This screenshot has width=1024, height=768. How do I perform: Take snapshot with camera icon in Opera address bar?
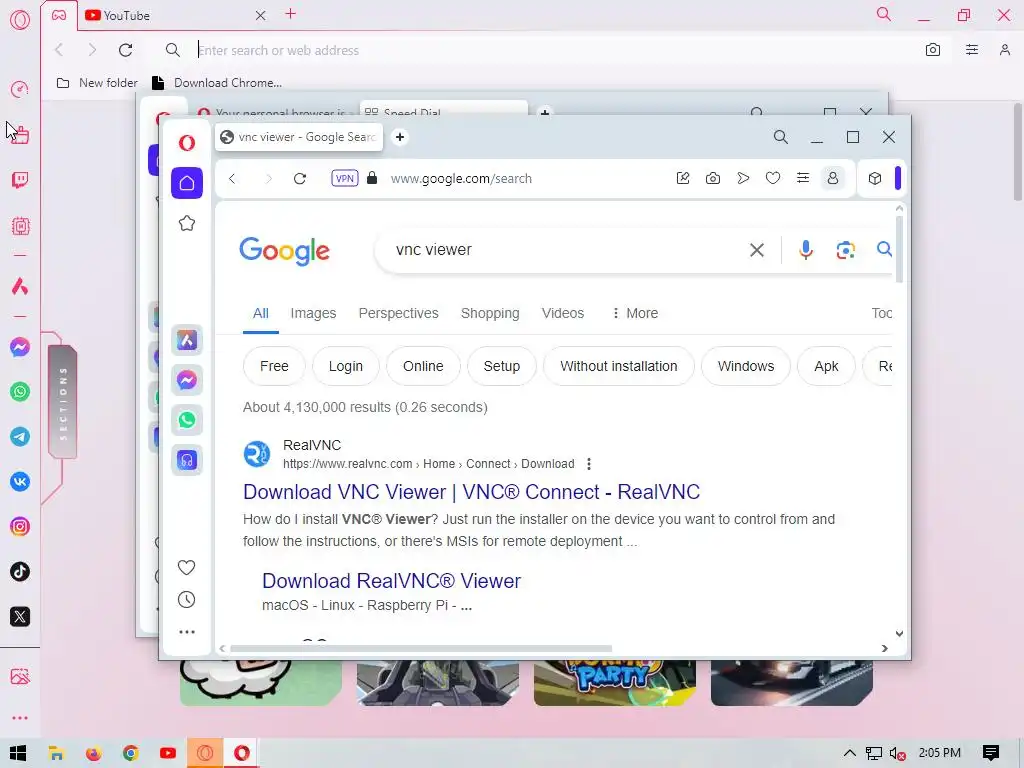[x=713, y=178]
